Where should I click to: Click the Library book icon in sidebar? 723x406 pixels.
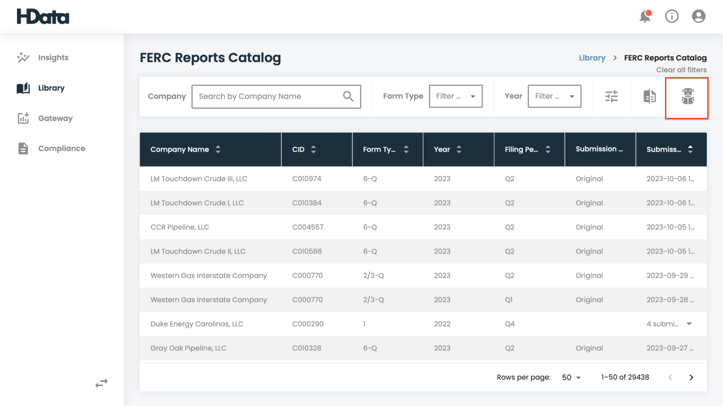[x=23, y=88]
